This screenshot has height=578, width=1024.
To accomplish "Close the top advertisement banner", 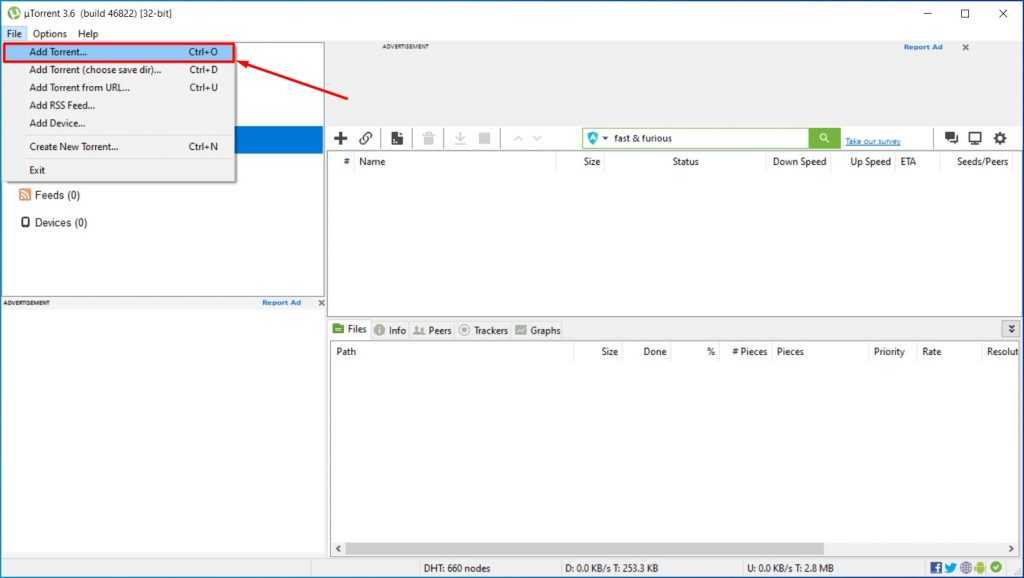I will pyautogui.click(x=965, y=47).
